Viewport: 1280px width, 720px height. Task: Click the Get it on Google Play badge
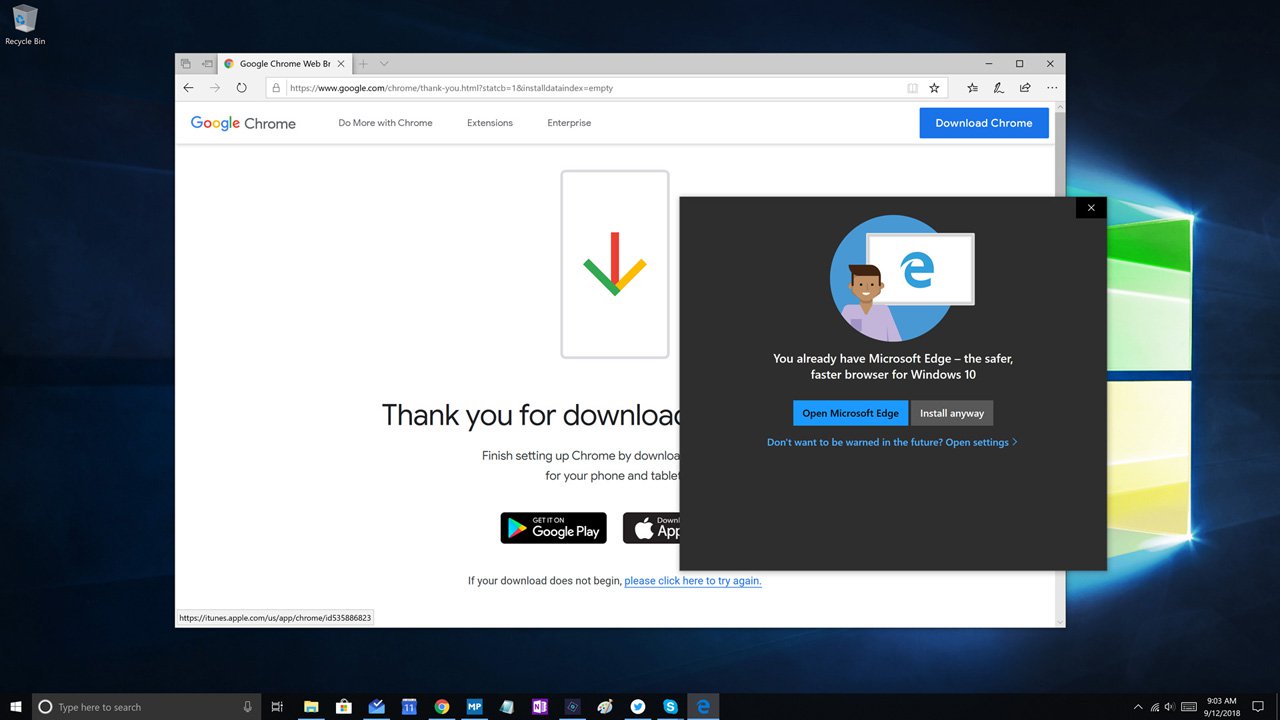click(x=553, y=528)
